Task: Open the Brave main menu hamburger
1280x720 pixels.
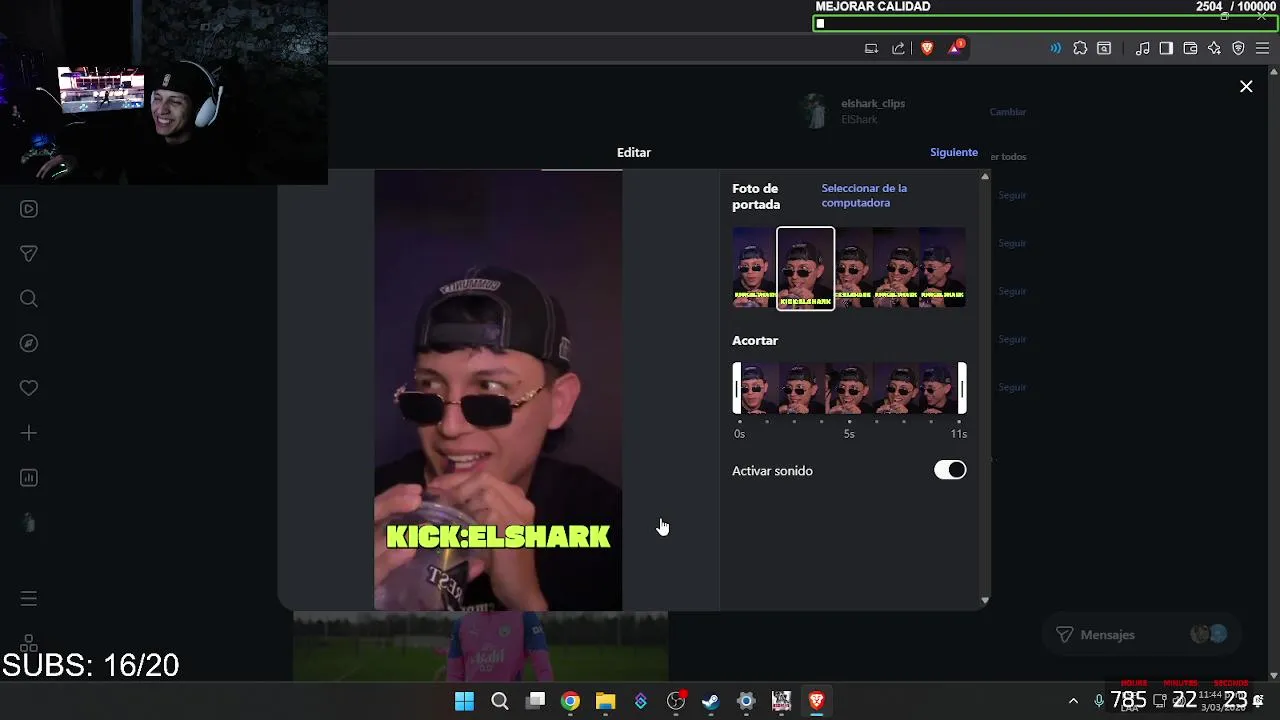Action: [x=1263, y=48]
